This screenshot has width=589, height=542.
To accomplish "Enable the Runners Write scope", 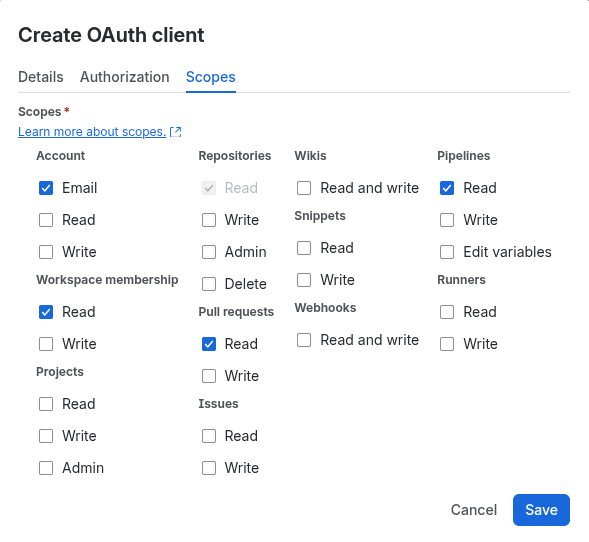I will pyautogui.click(x=447, y=344).
